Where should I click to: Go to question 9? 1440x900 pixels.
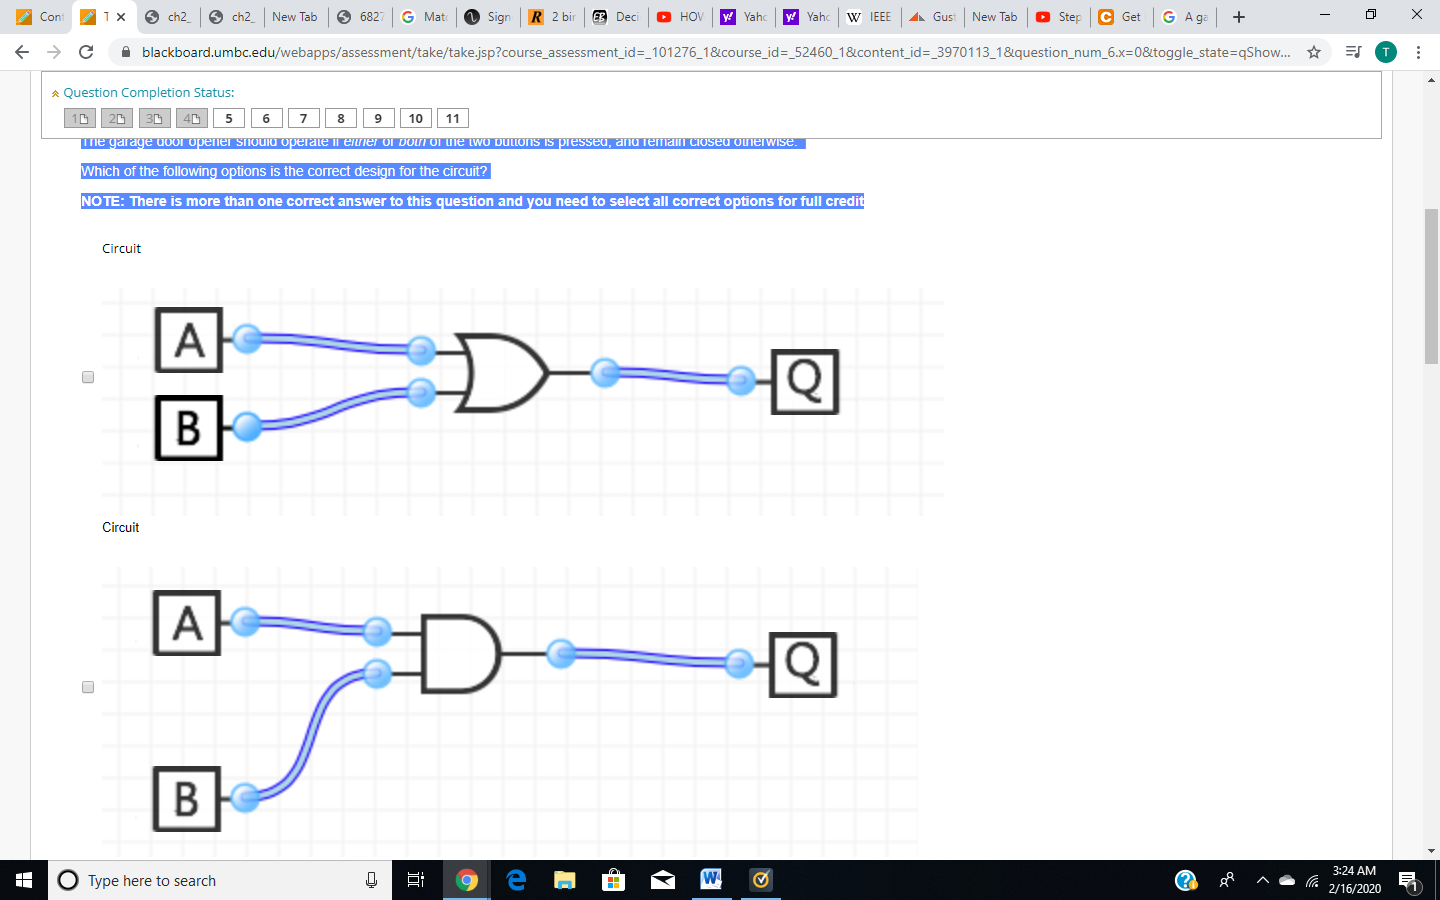(378, 118)
